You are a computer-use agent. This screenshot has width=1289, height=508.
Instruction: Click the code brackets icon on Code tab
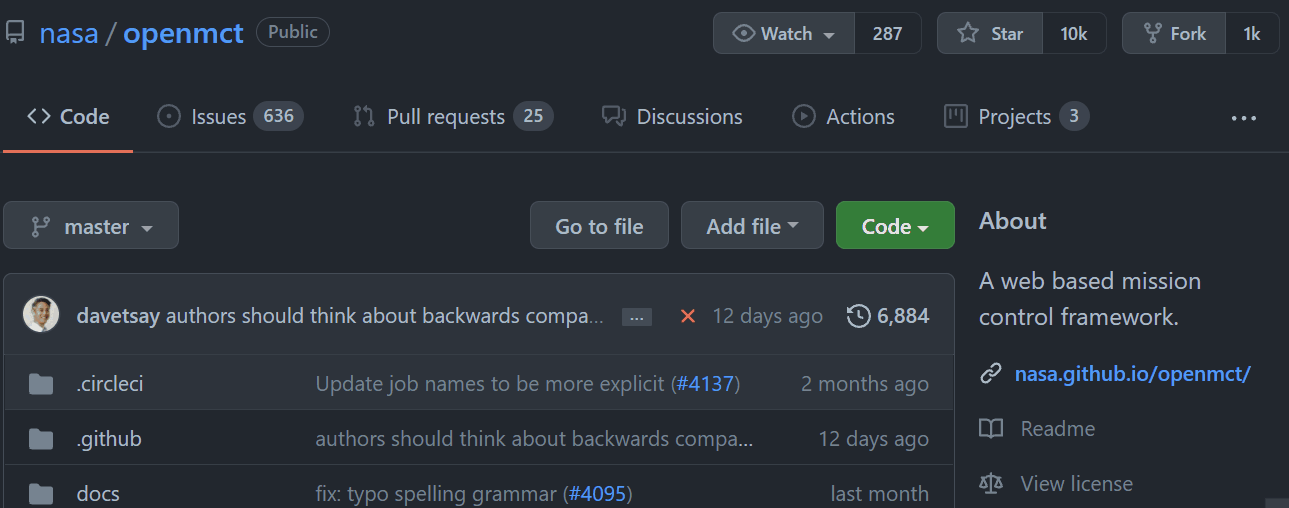pyautogui.click(x=38, y=116)
